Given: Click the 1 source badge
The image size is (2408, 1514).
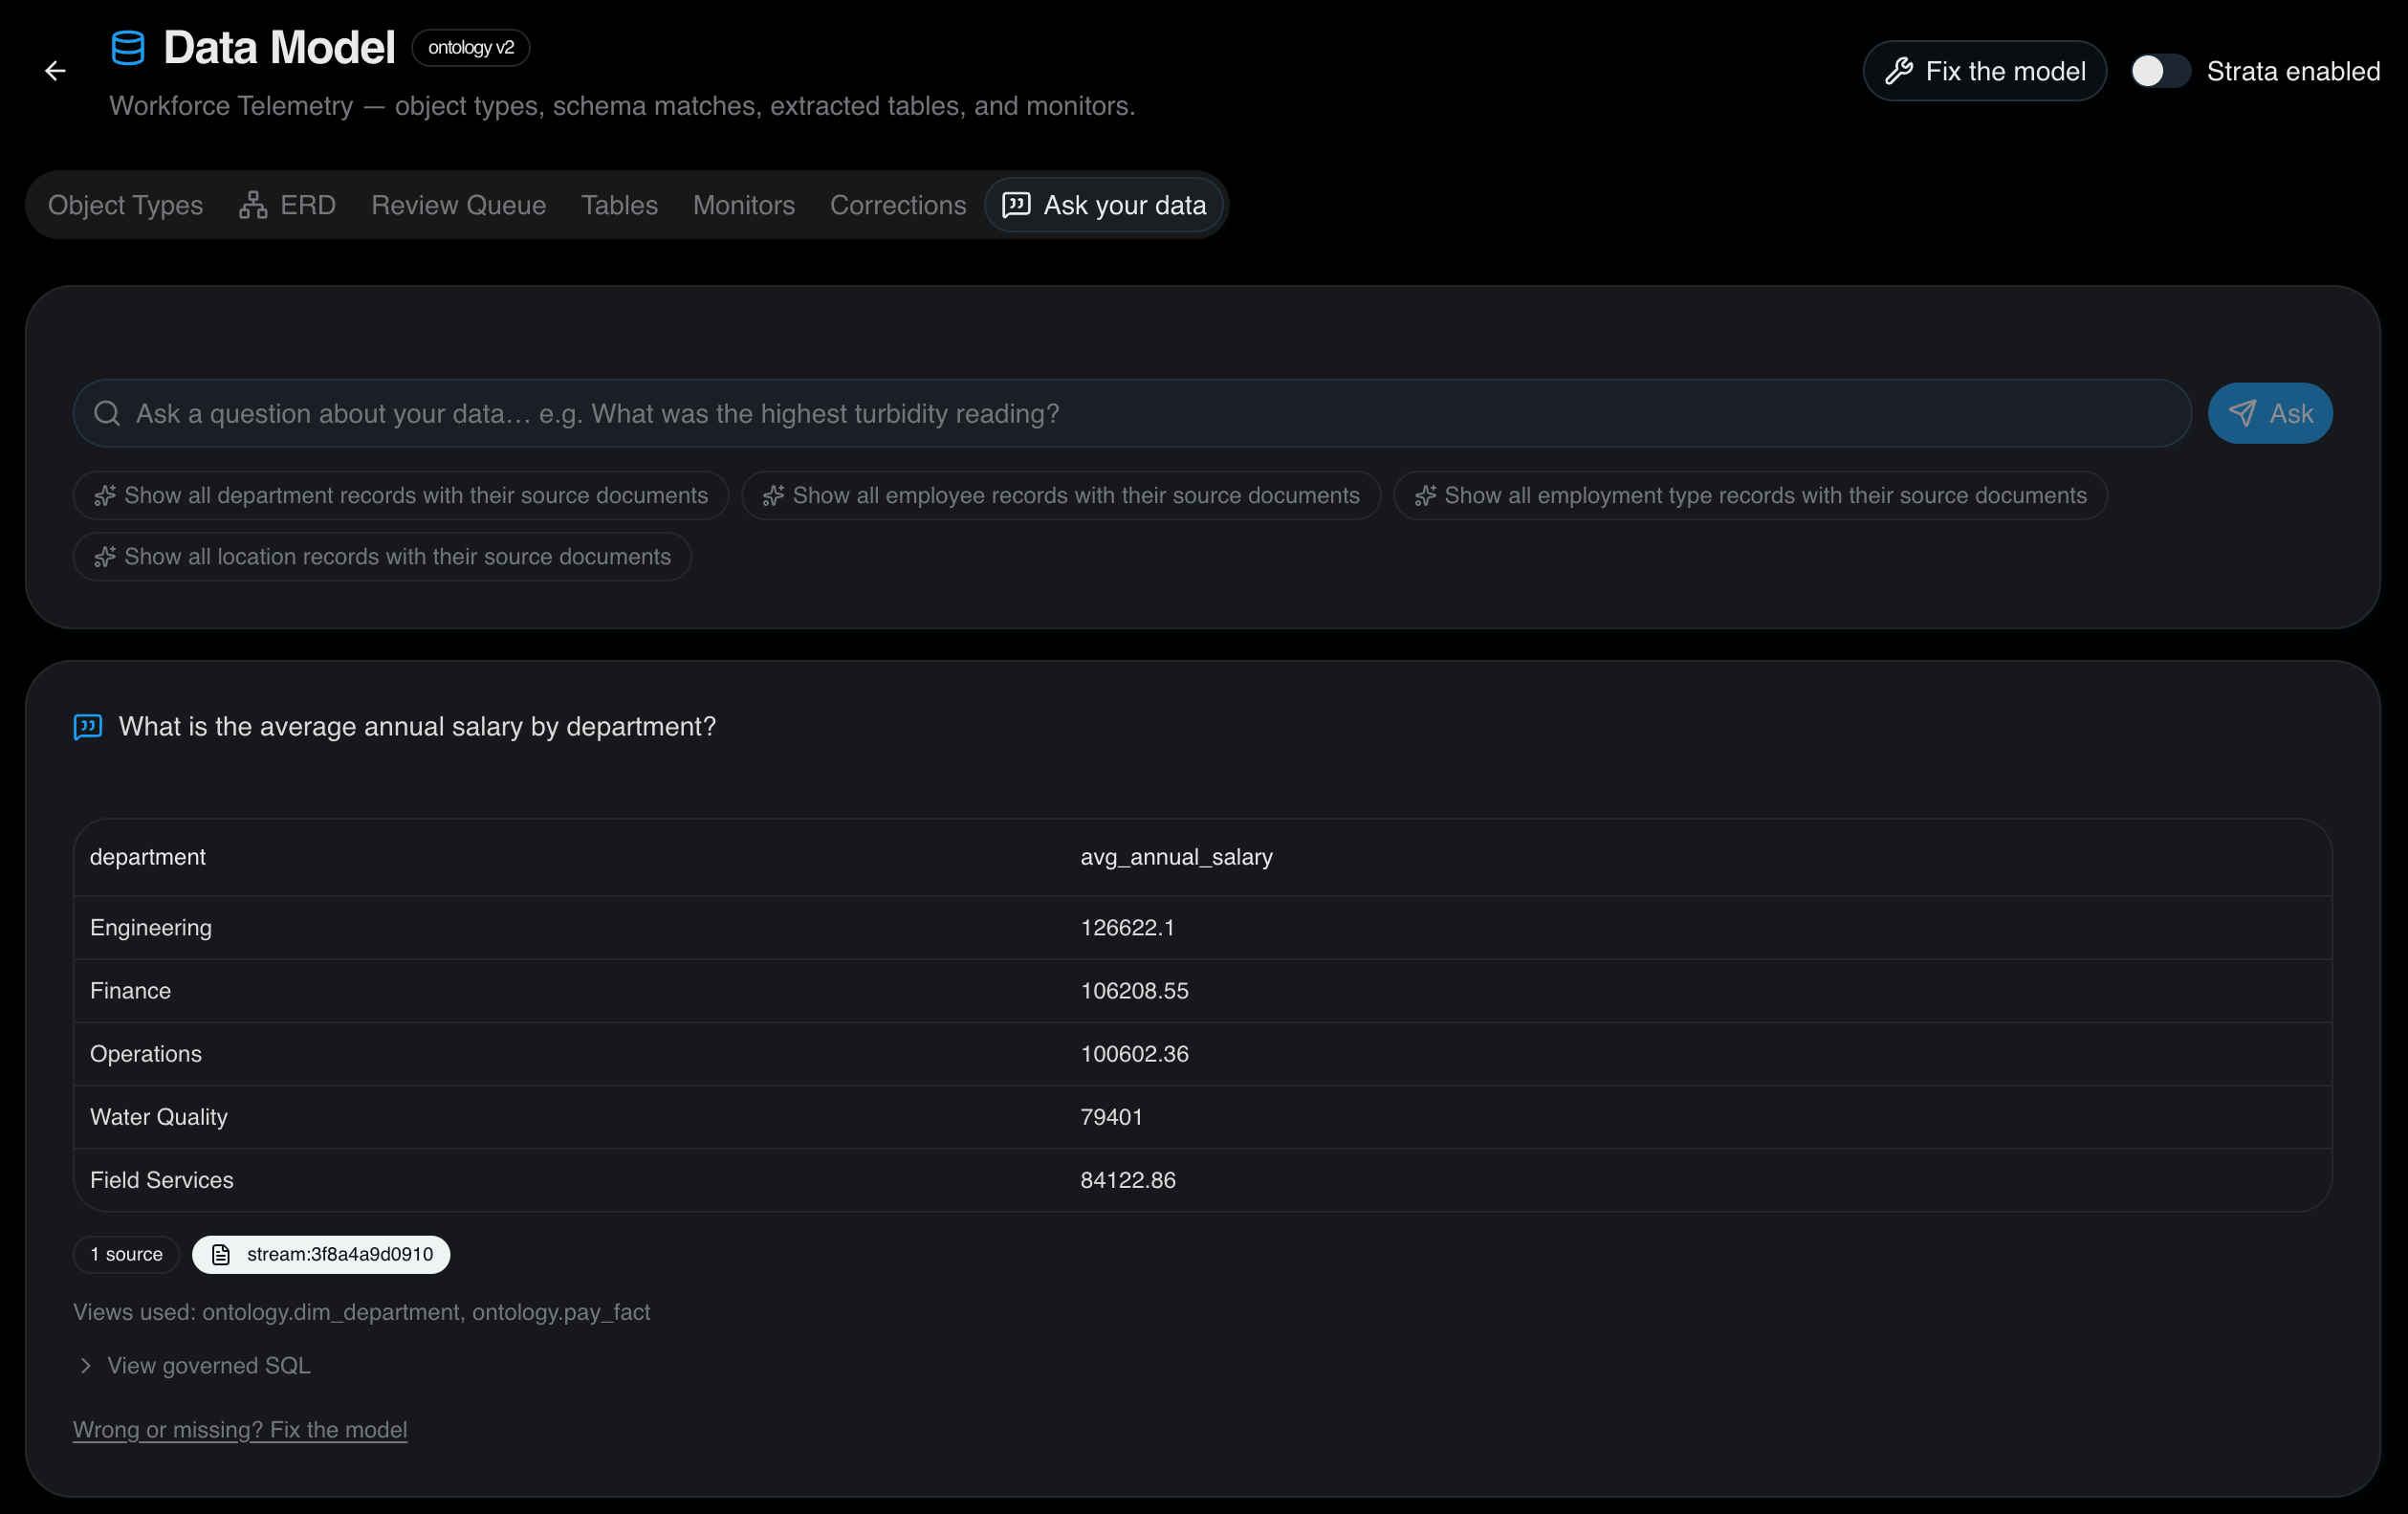Looking at the screenshot, I should tap(126, 1254).
